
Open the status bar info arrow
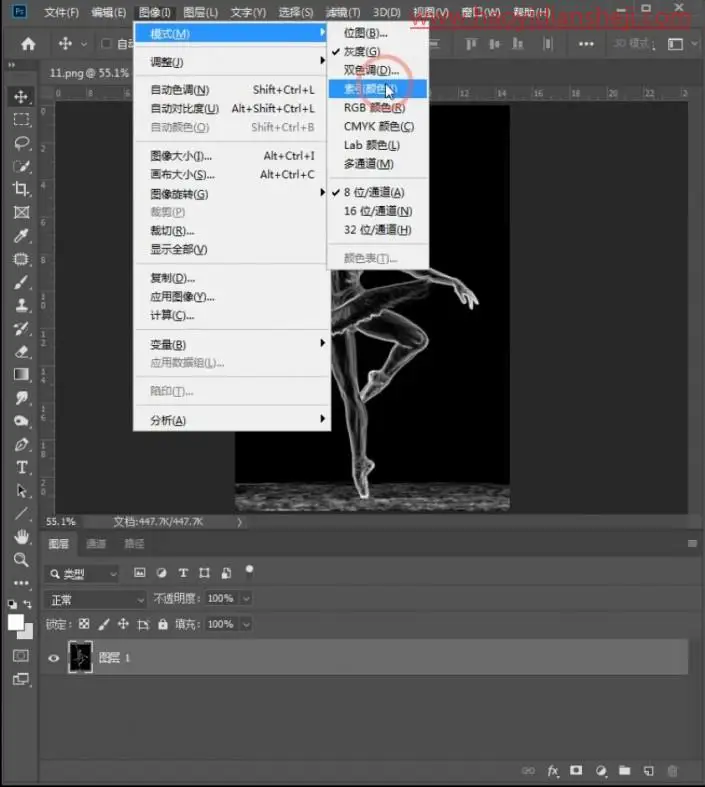(239, 522)
